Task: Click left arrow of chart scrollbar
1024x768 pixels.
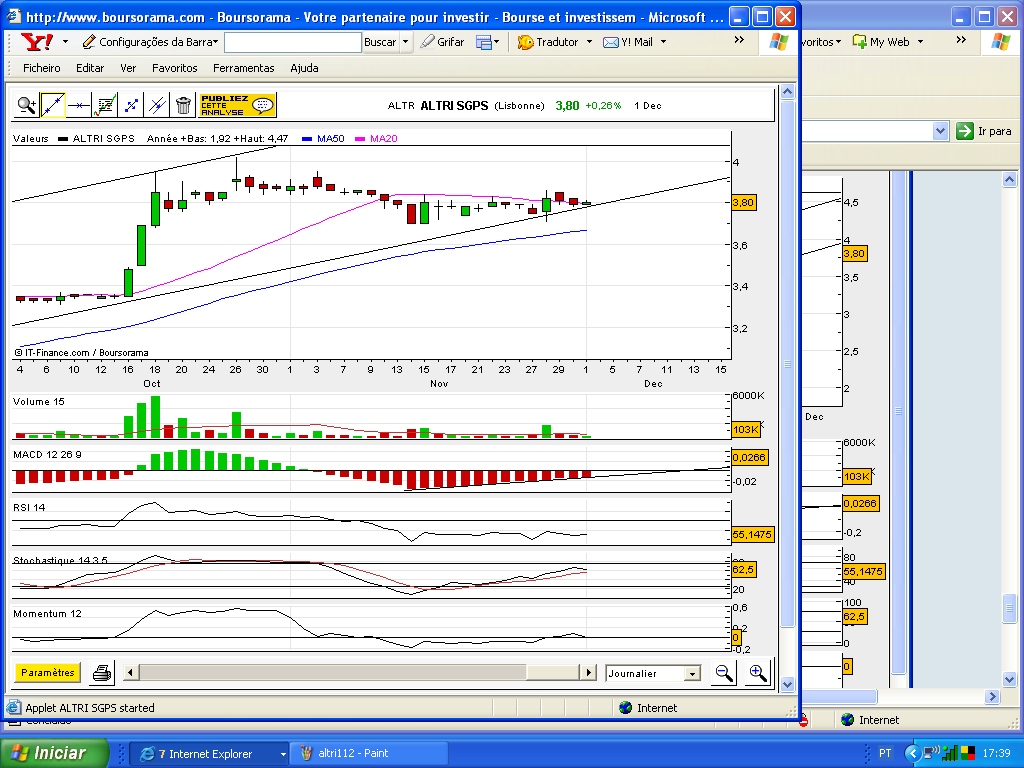Action: tap(131, 673)
